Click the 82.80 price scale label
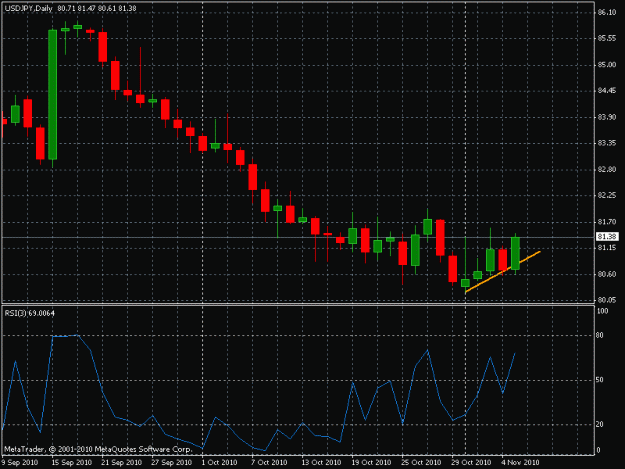Screen dimensions: 625x469 click(x=607, y=169)
